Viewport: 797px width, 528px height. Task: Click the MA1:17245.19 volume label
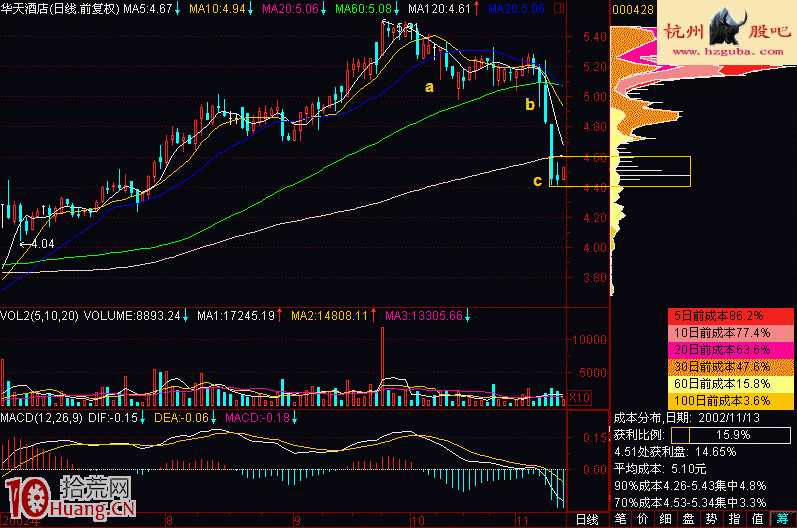(236, 316)
